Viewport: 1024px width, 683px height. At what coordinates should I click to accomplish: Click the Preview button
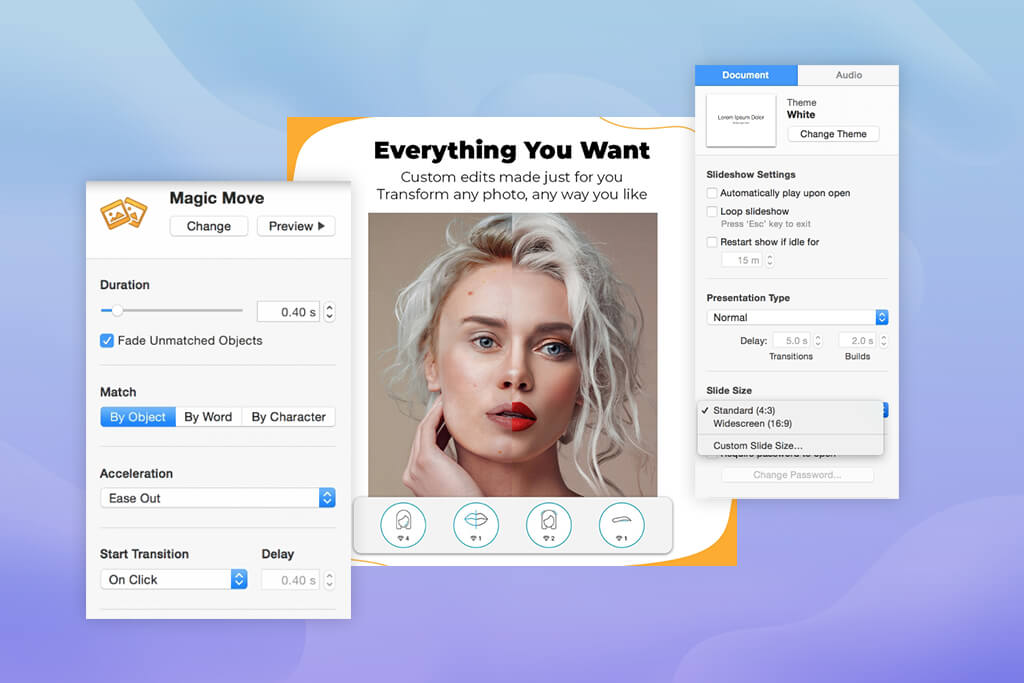296,227
